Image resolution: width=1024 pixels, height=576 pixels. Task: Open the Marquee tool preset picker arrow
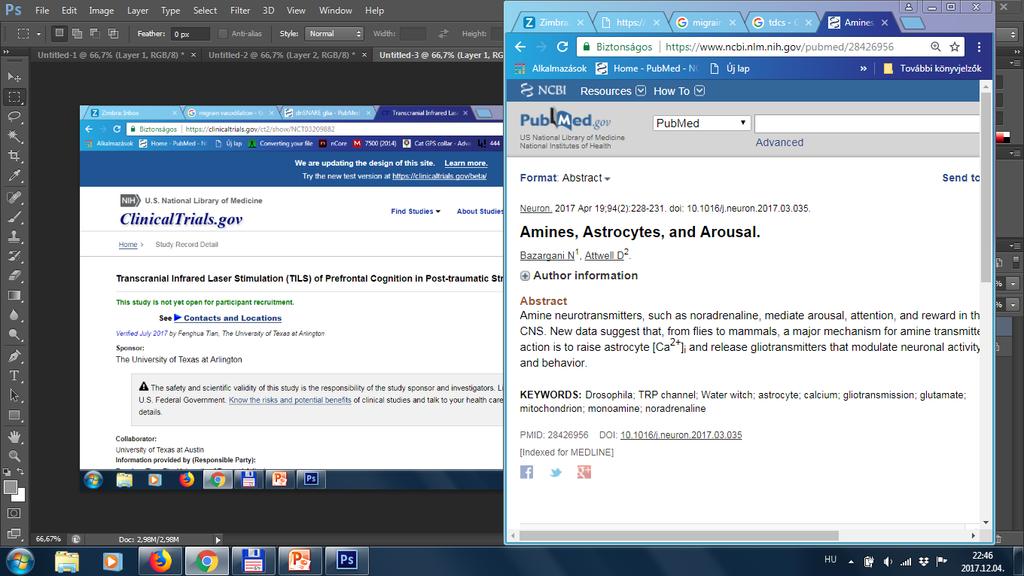(39, 34)
